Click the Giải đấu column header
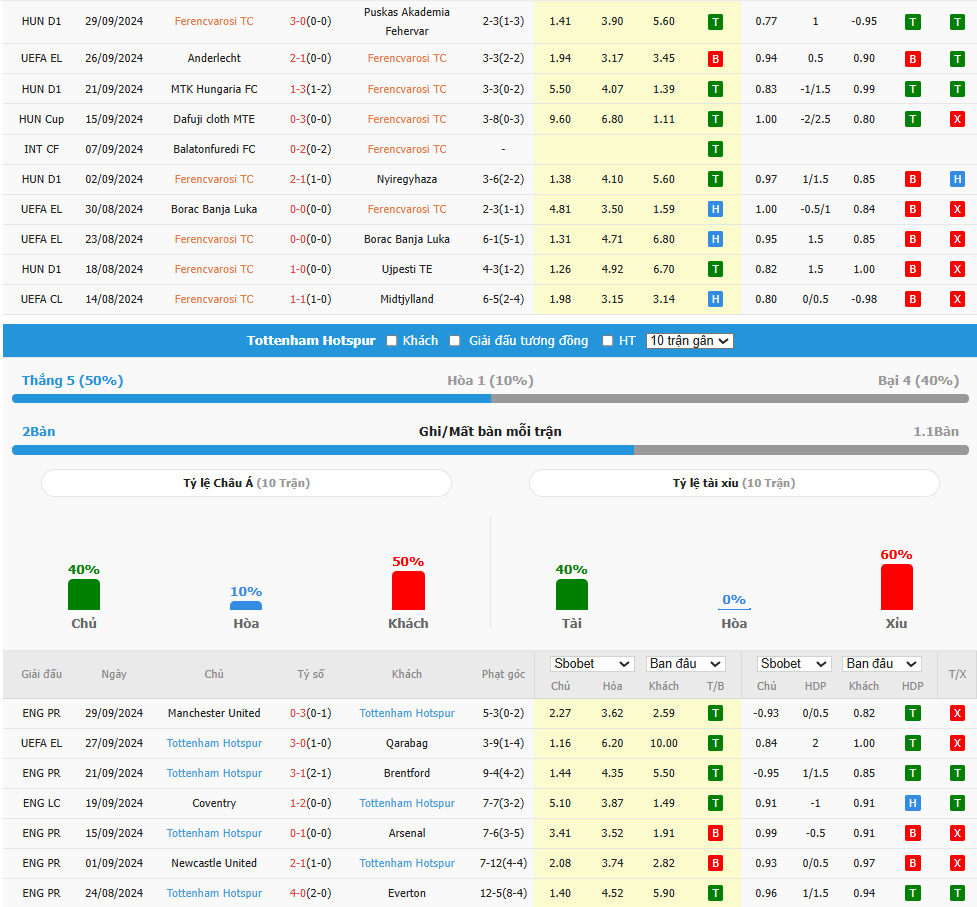The width and height of the screenshot is (977, 907). (x=41, y=674)
